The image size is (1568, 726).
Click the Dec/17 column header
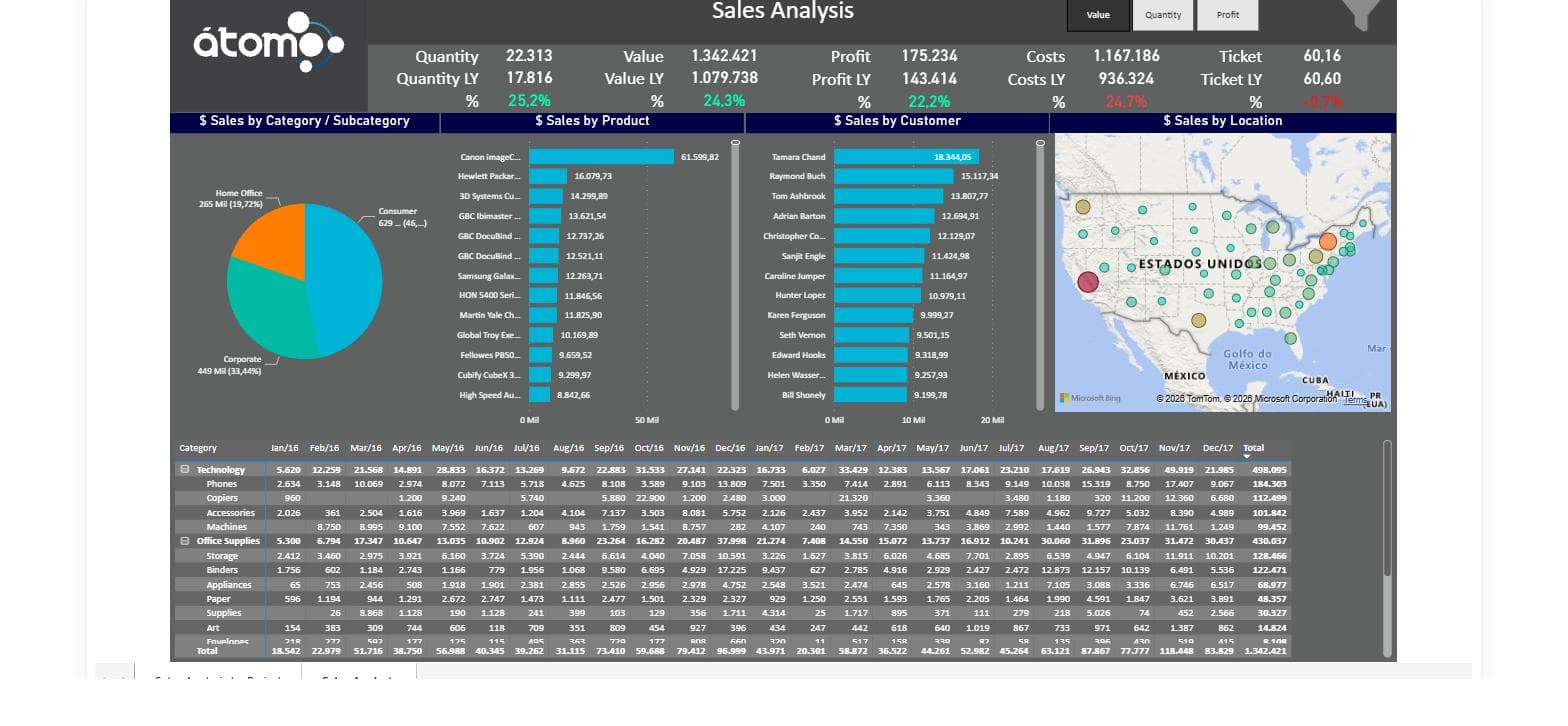point(1218,448)
